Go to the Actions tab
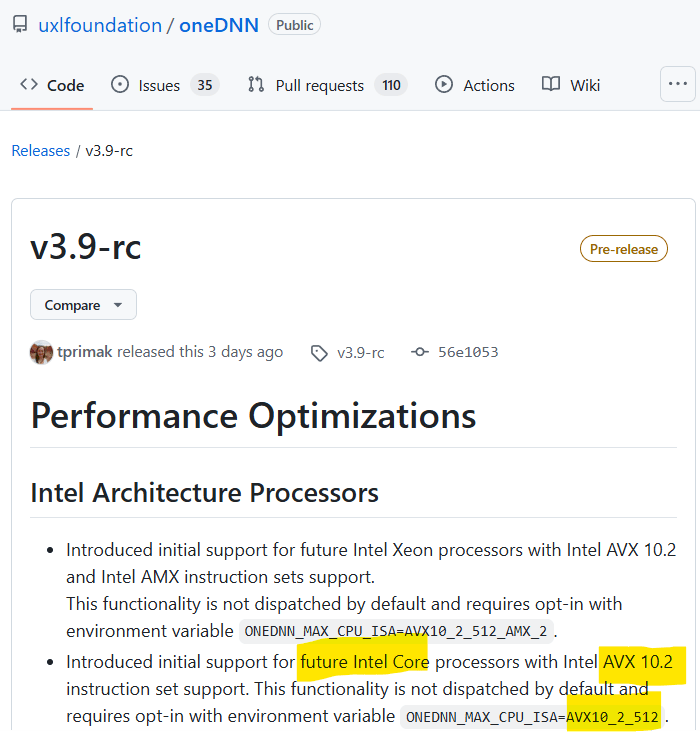The width and height of the screenshot is (700, 732). (x=474, y=85)
